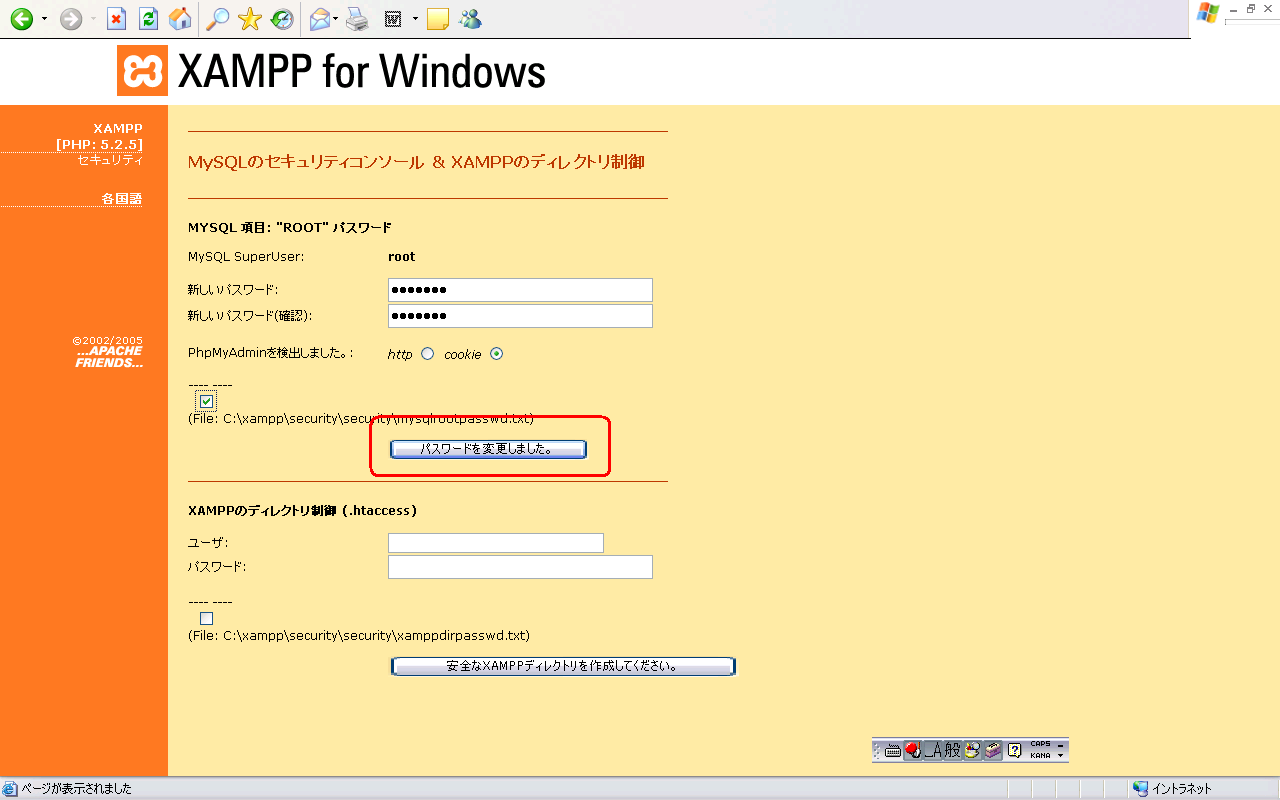The width and height of the screenshot is (1280, 800).
Task: Click 'ページが表示されました' status bar text
Action: coord(76,788)
